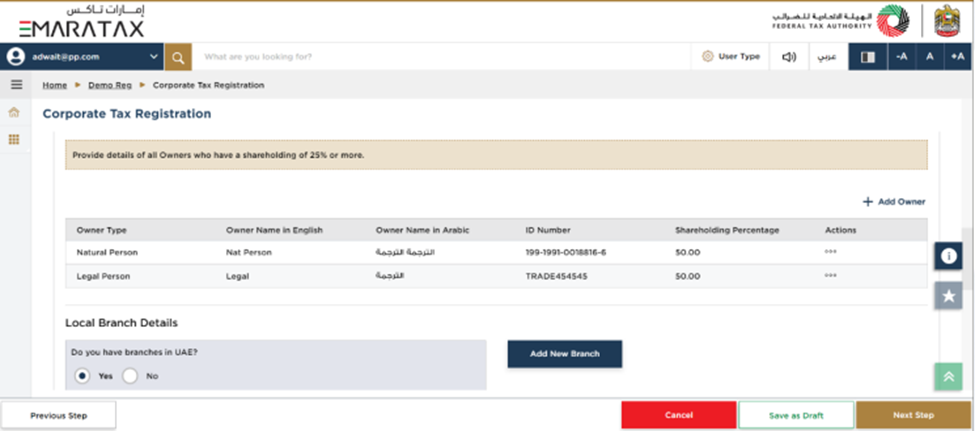Select Yes for branches in UAE

click(x=83, y=375)
